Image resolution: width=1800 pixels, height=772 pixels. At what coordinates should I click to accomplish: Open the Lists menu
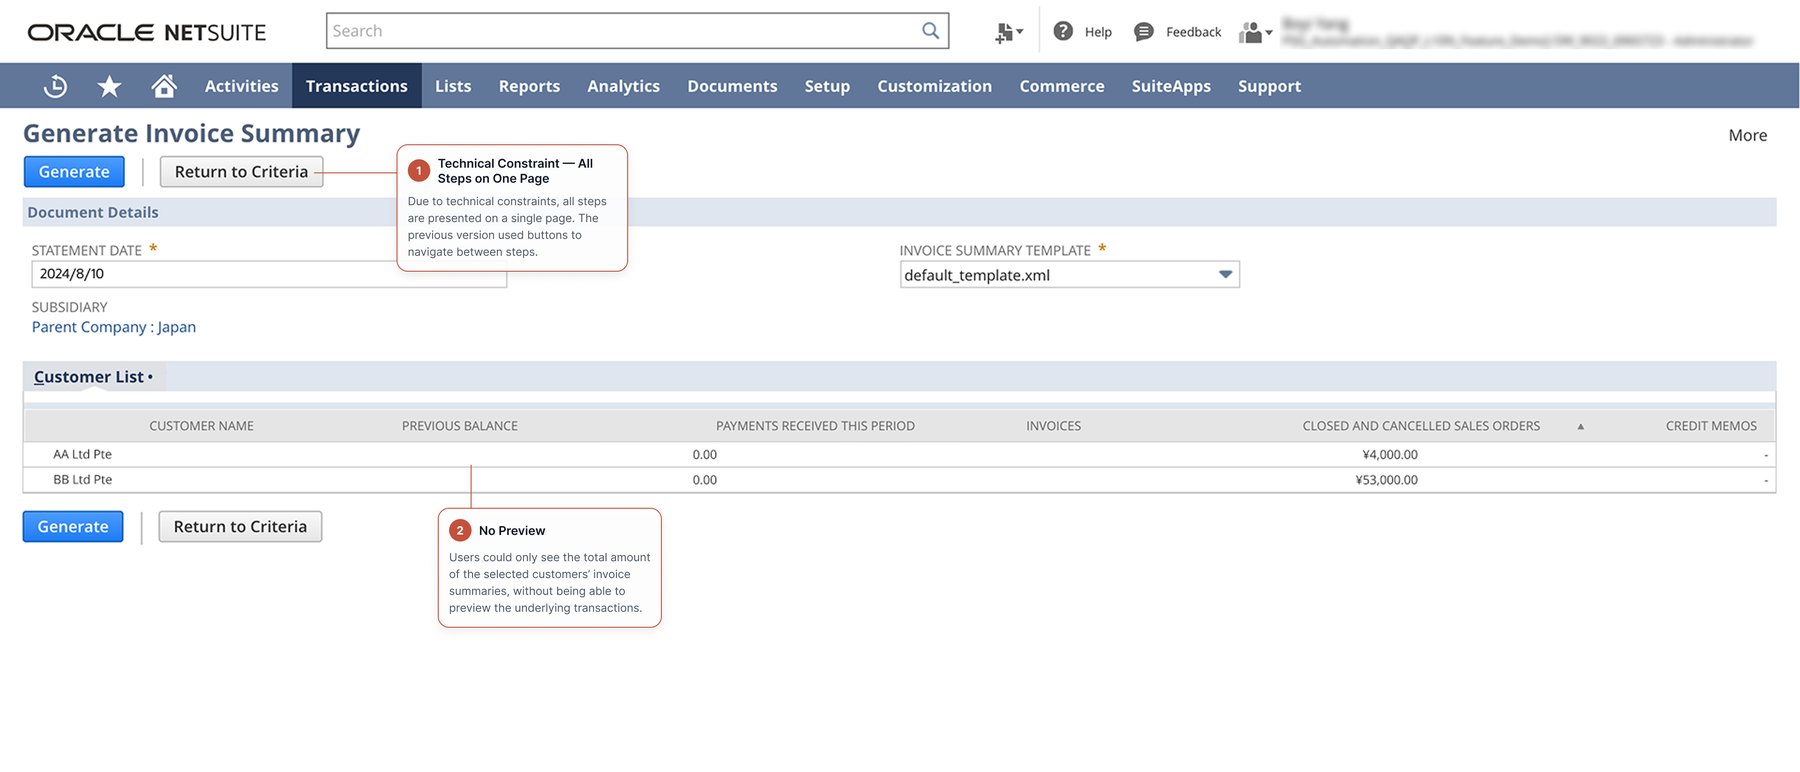(x=453, y=86)
